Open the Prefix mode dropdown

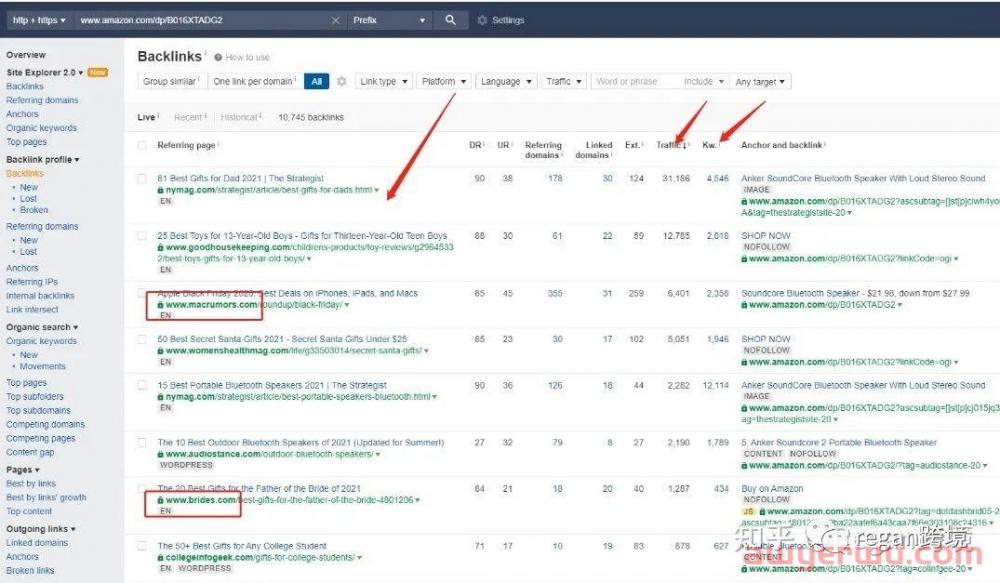click(x=389, y=20)
